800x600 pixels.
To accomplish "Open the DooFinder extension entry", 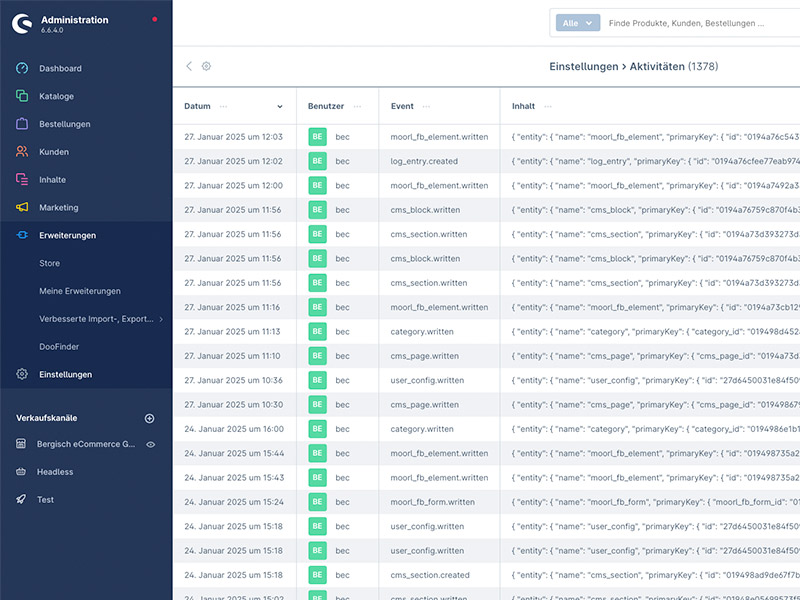I will pyautogui.click(x=59, y=347).
